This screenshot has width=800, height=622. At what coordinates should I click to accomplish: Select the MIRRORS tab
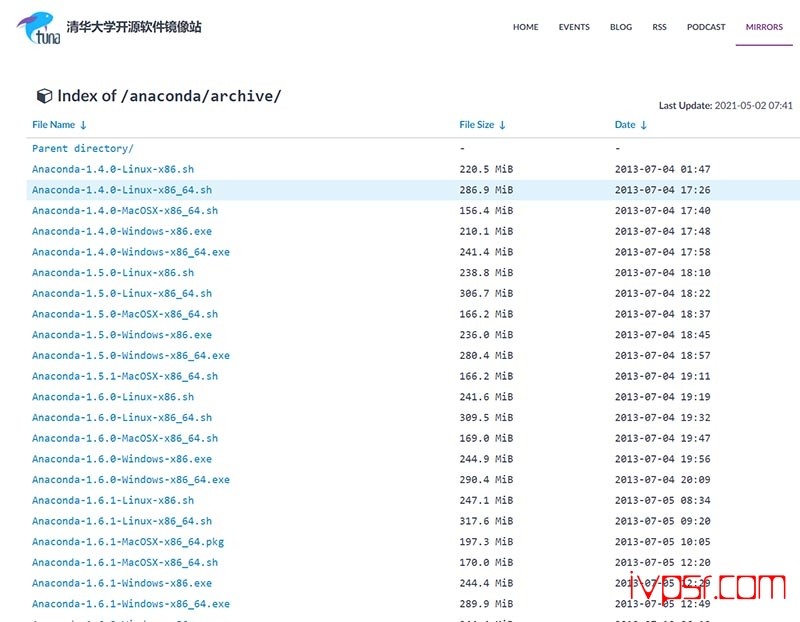[x=764, y=27]
